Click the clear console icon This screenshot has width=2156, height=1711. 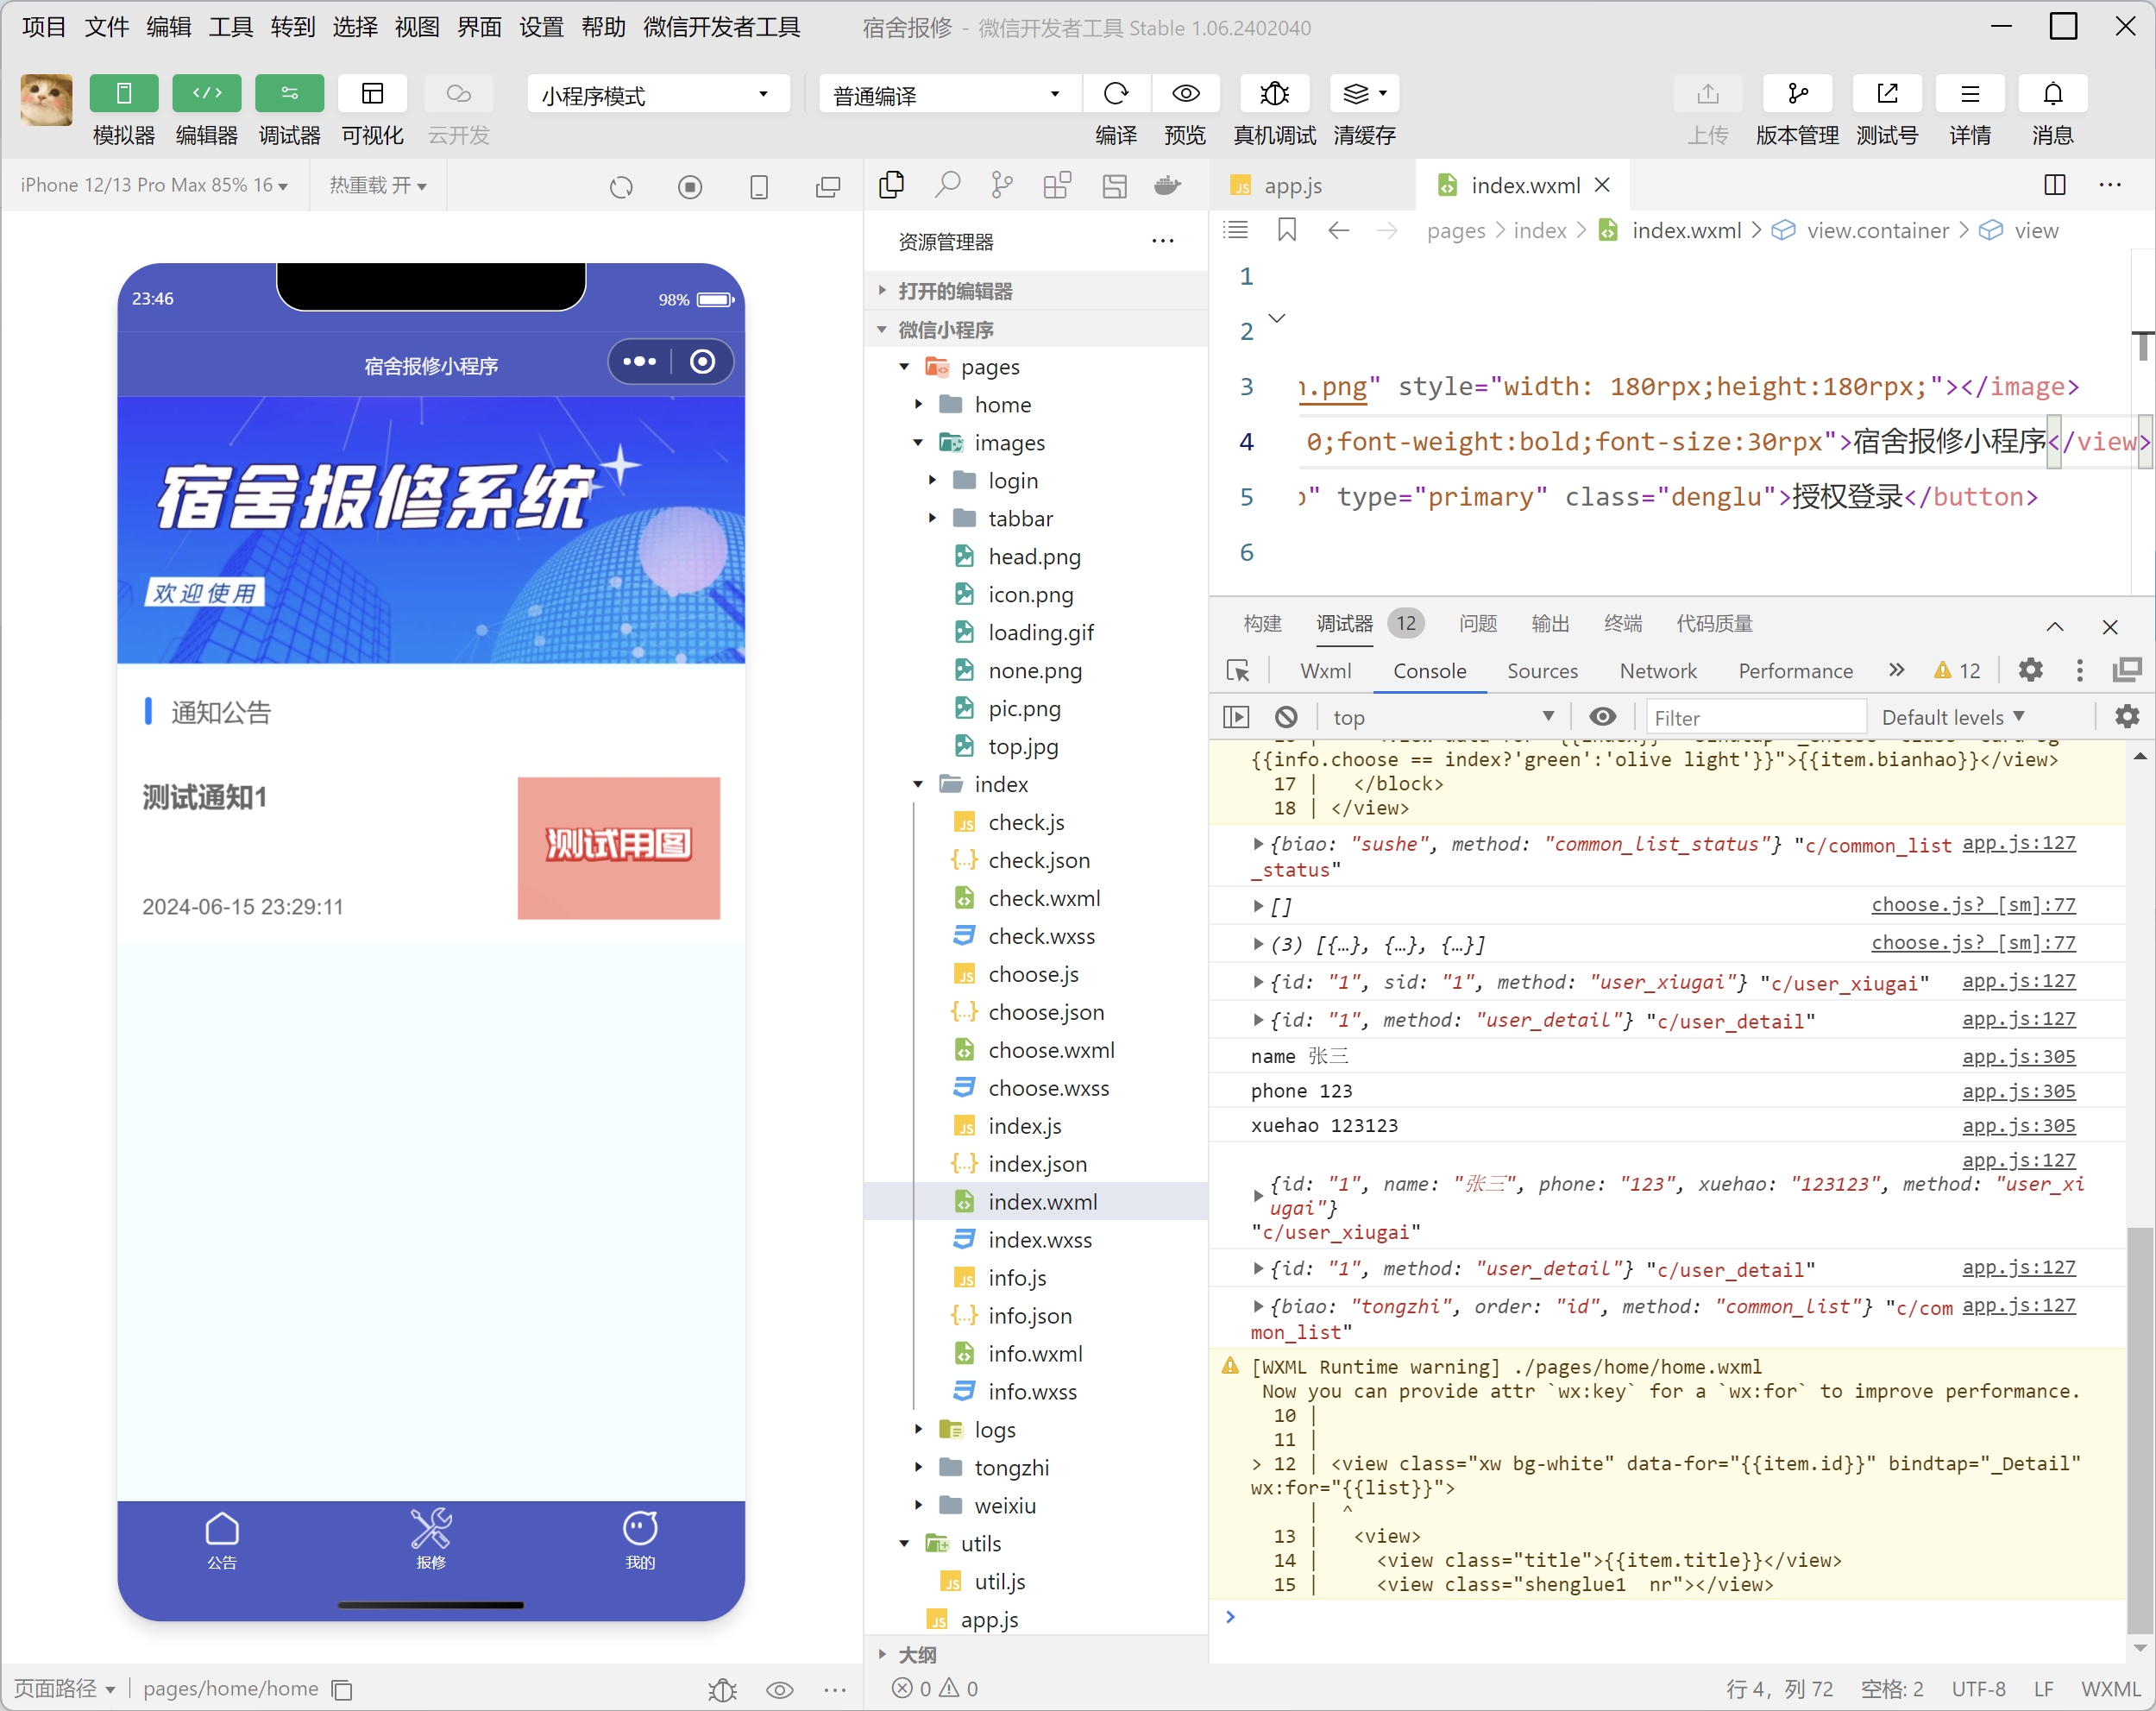click(x=1286, y=717)
